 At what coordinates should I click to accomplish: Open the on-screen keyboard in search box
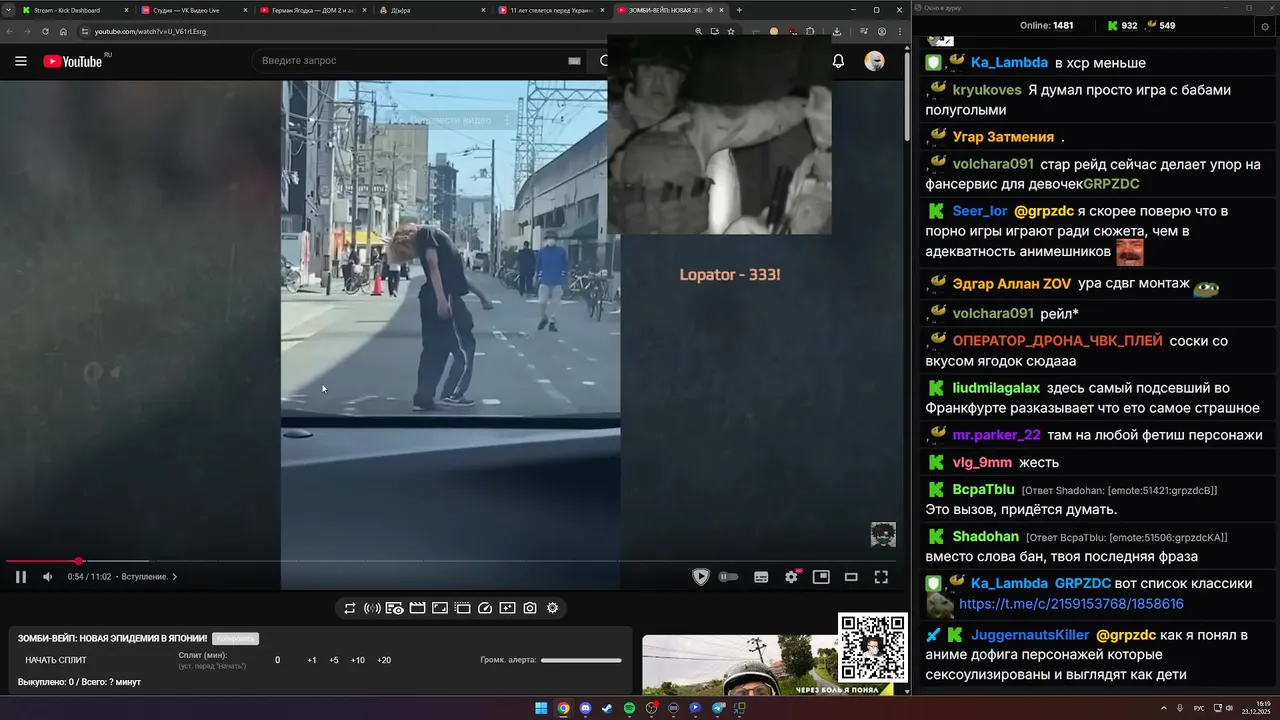tap(574, 61)
